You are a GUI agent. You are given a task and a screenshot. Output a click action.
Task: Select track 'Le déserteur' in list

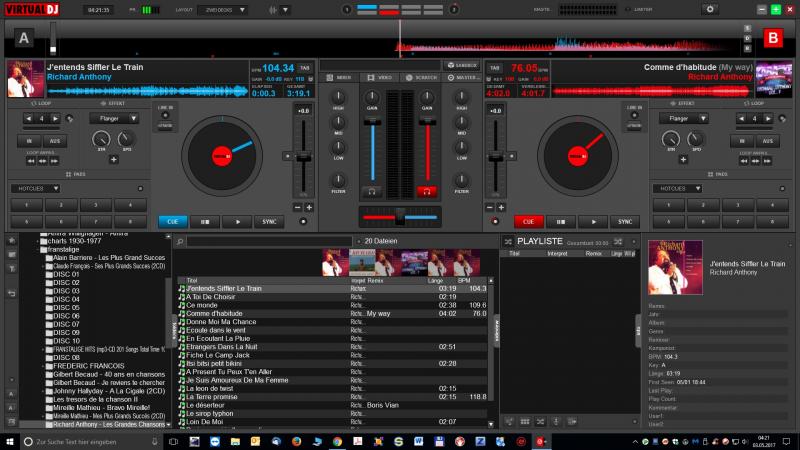pyautogui.click(x=335, y=405)
